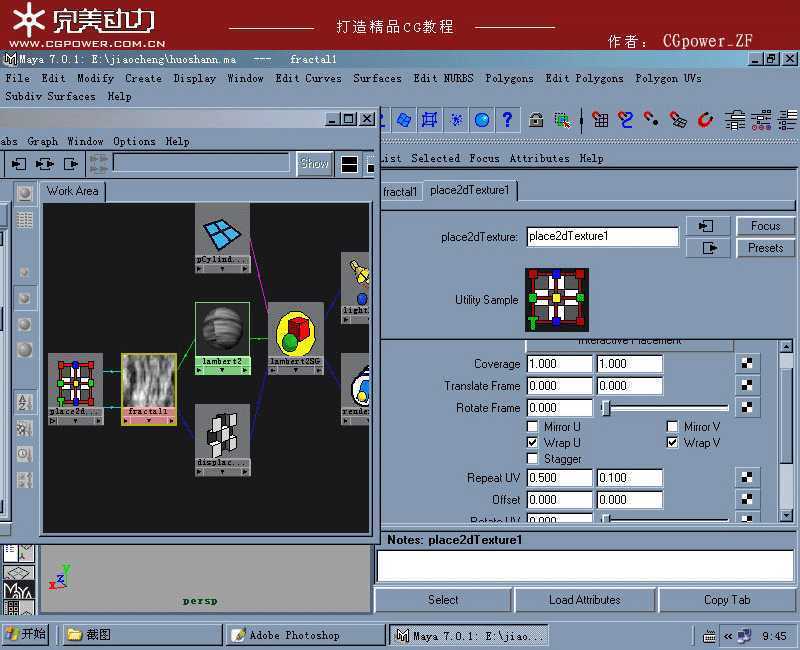Click the lock padlock icon on shelf
This screenshot has height=650, width=800.
(x=536, y=120)
